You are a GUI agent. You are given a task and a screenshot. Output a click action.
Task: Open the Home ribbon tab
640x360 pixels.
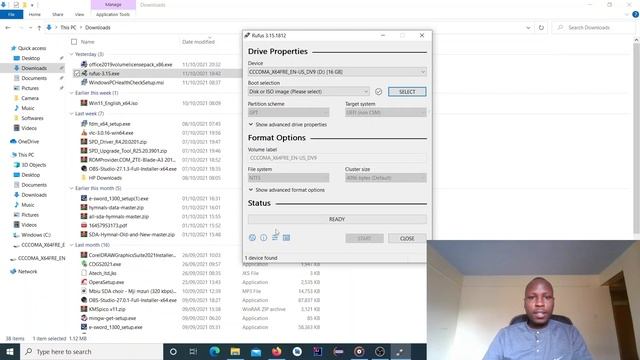[x=35, y=14]
